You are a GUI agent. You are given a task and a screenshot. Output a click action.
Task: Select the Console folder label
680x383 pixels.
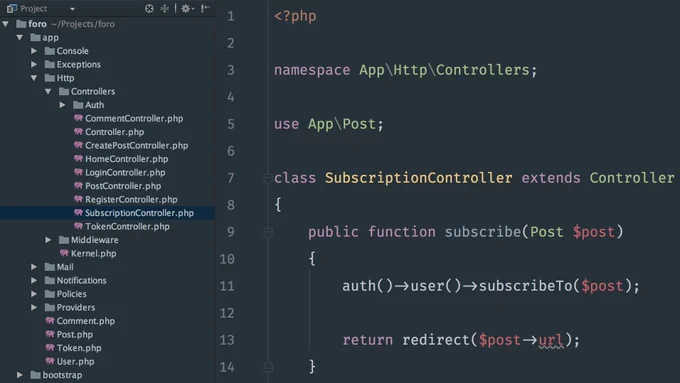(x=72, y=51)
